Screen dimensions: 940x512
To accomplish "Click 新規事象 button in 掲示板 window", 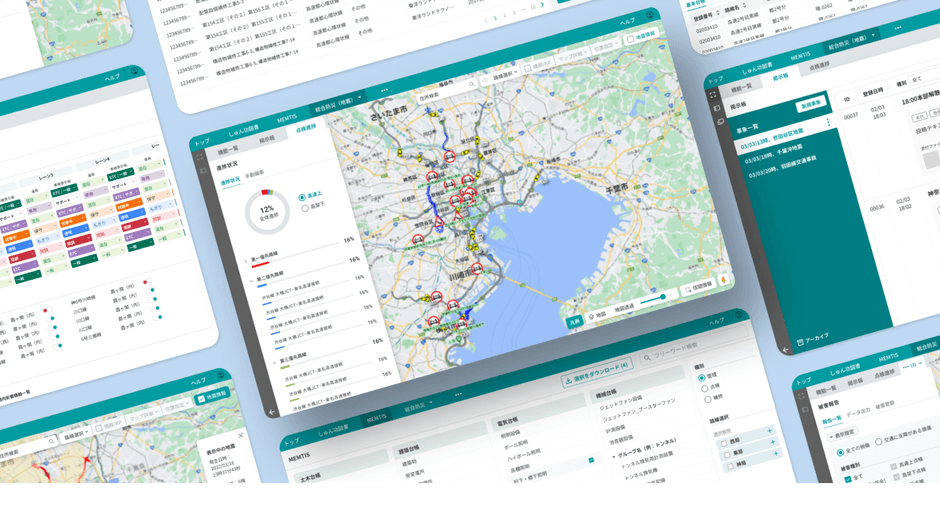I will tap(811, 105).
